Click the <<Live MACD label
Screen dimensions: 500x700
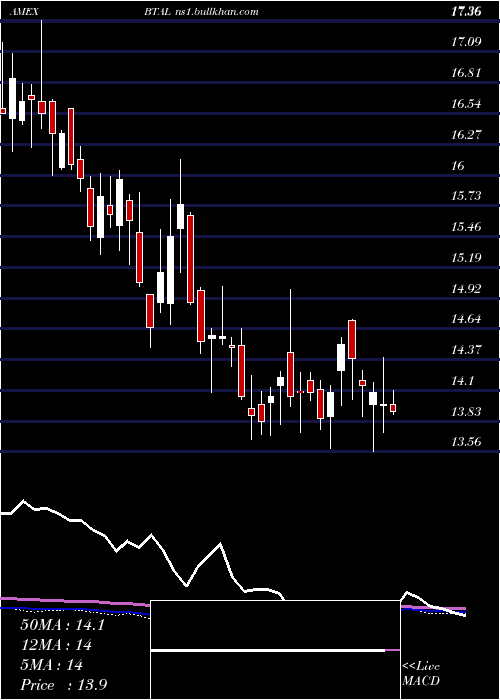421,674
